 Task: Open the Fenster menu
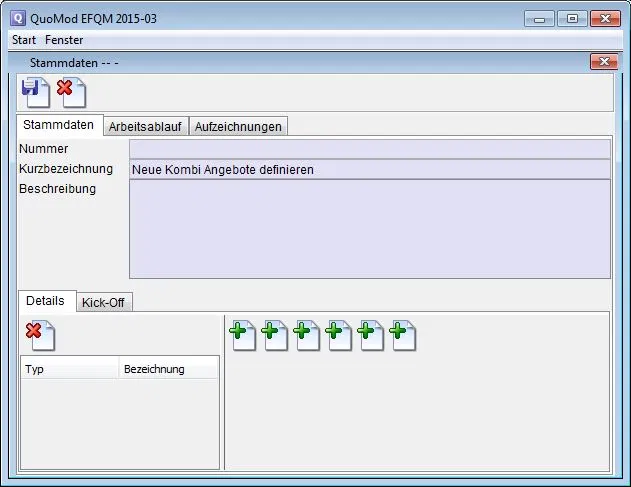coord(64,40)
